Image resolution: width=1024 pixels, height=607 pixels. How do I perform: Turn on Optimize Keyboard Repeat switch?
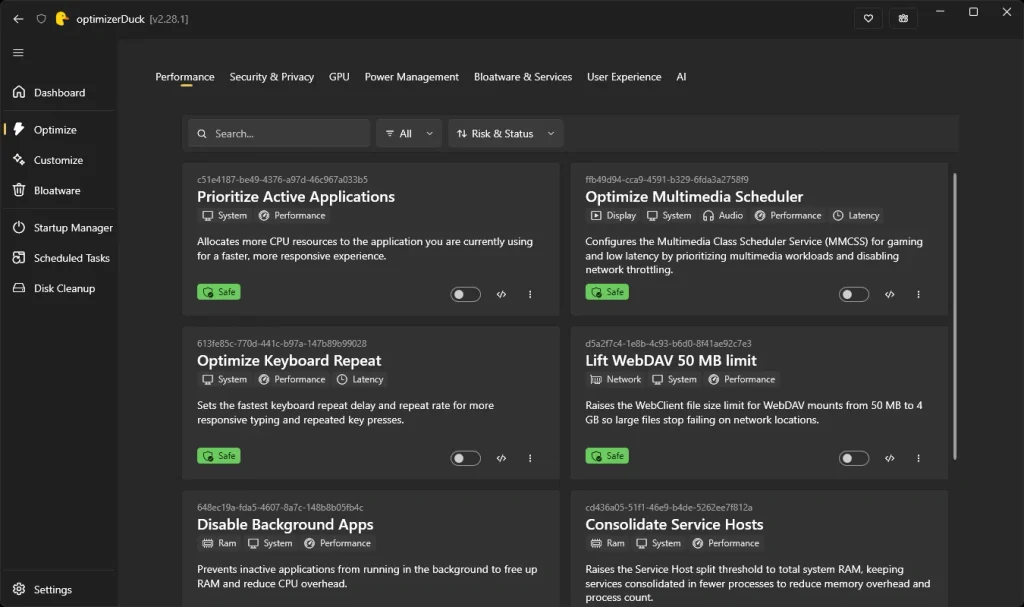[466, 458]
